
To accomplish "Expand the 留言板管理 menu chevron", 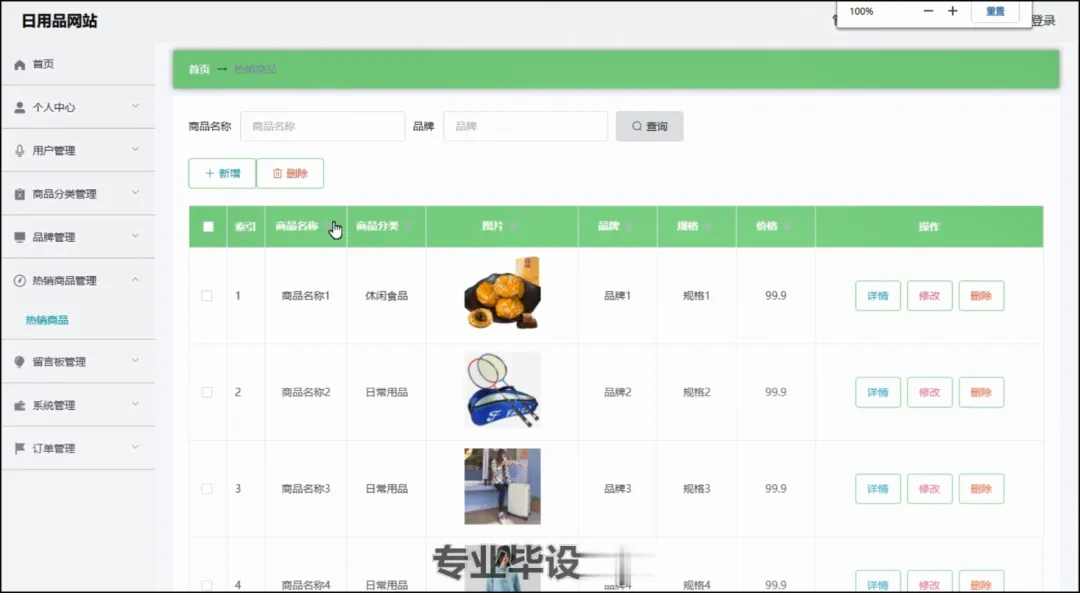I will click(x=135, y=361).
